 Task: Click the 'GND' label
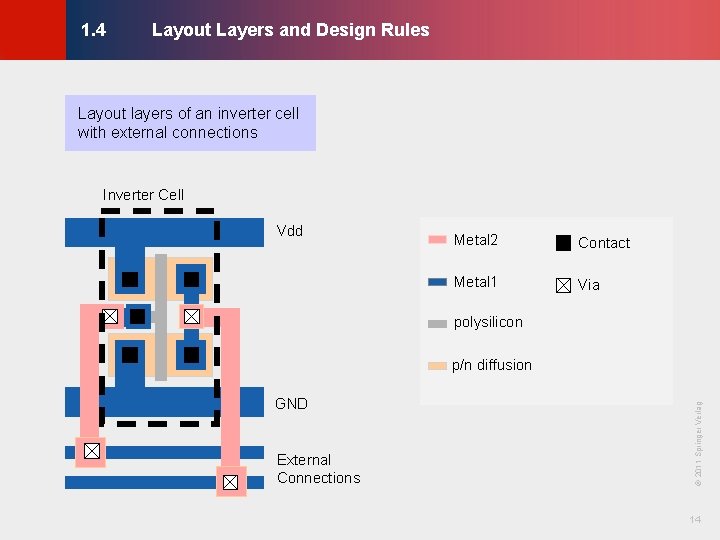pos(291,404)
